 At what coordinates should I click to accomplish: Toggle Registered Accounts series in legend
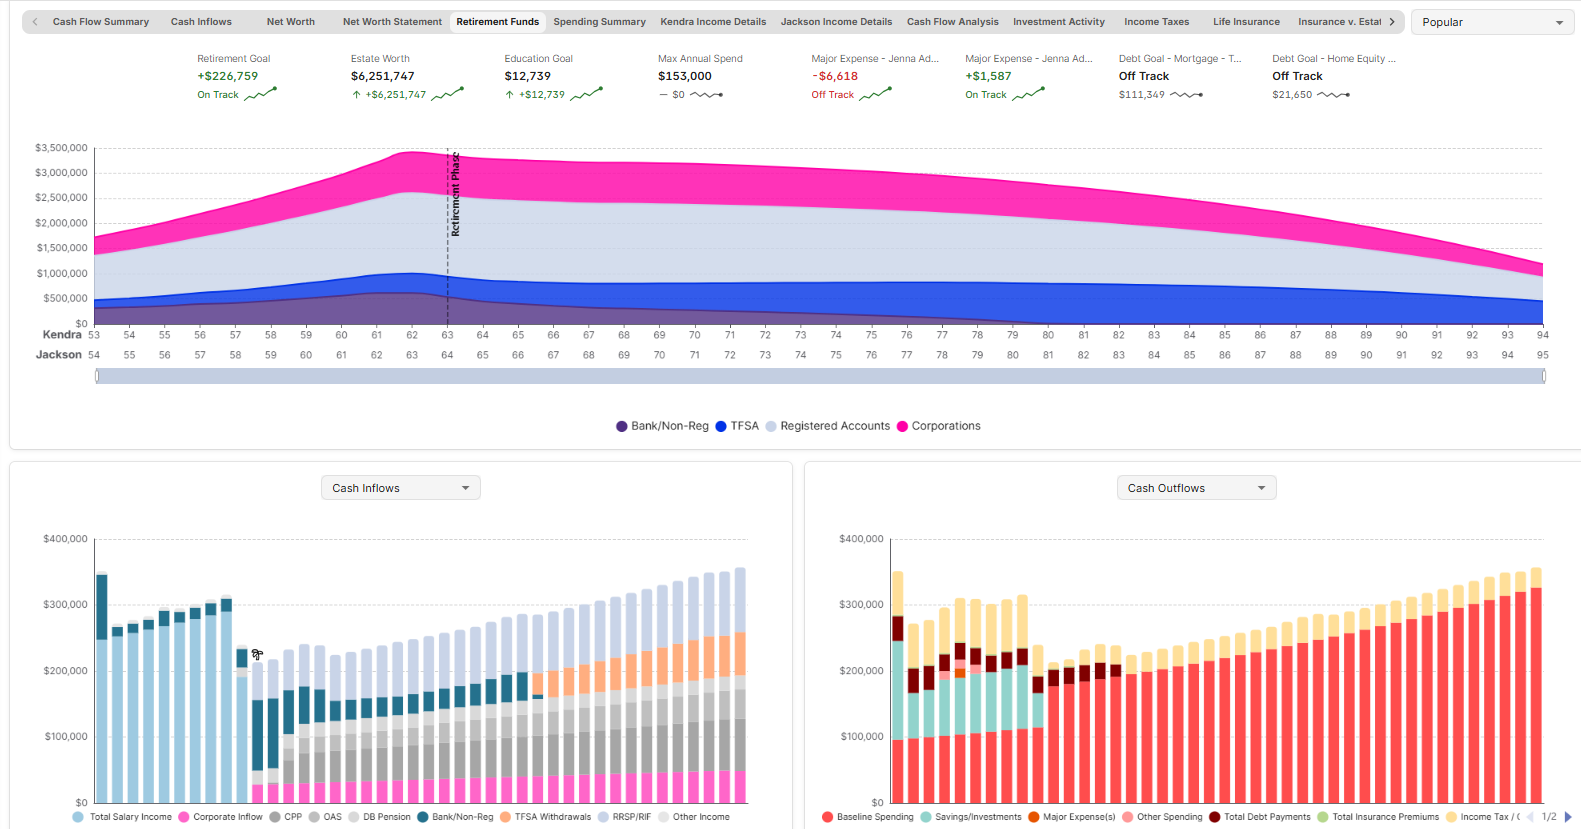(827, 426)
